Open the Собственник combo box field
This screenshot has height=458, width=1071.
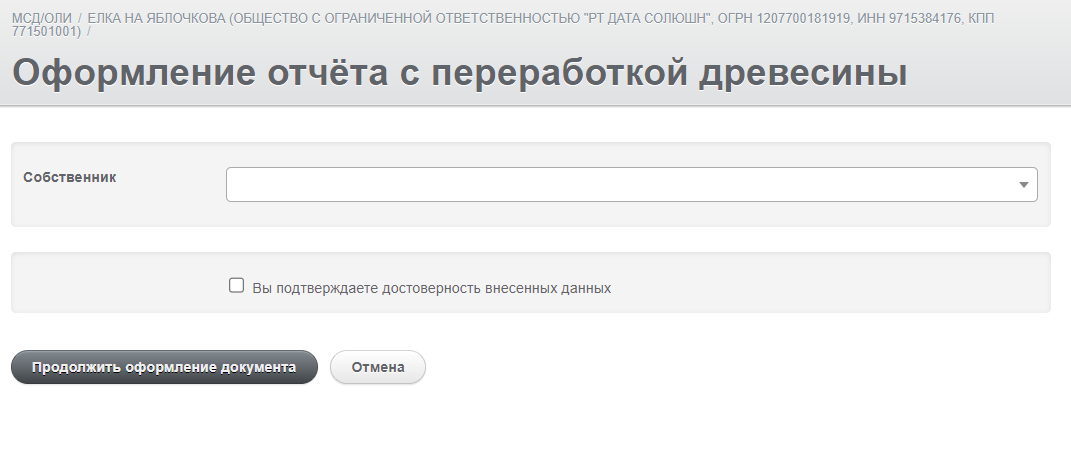click(x=632, y=184)
